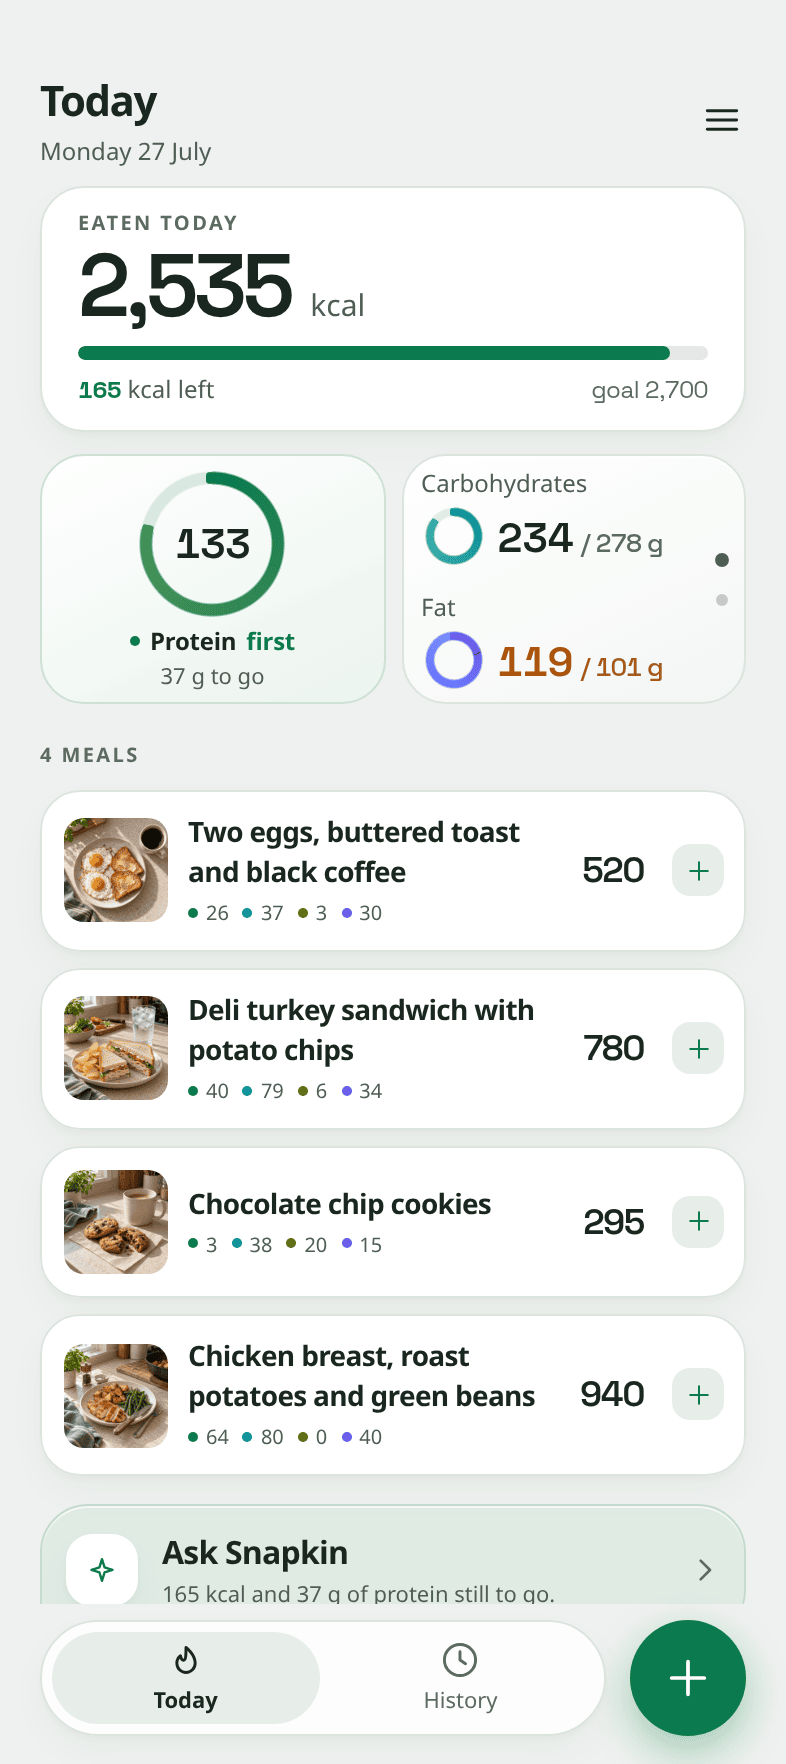Tap the Ask Snapkin sparkle icon

[102, 1569]
